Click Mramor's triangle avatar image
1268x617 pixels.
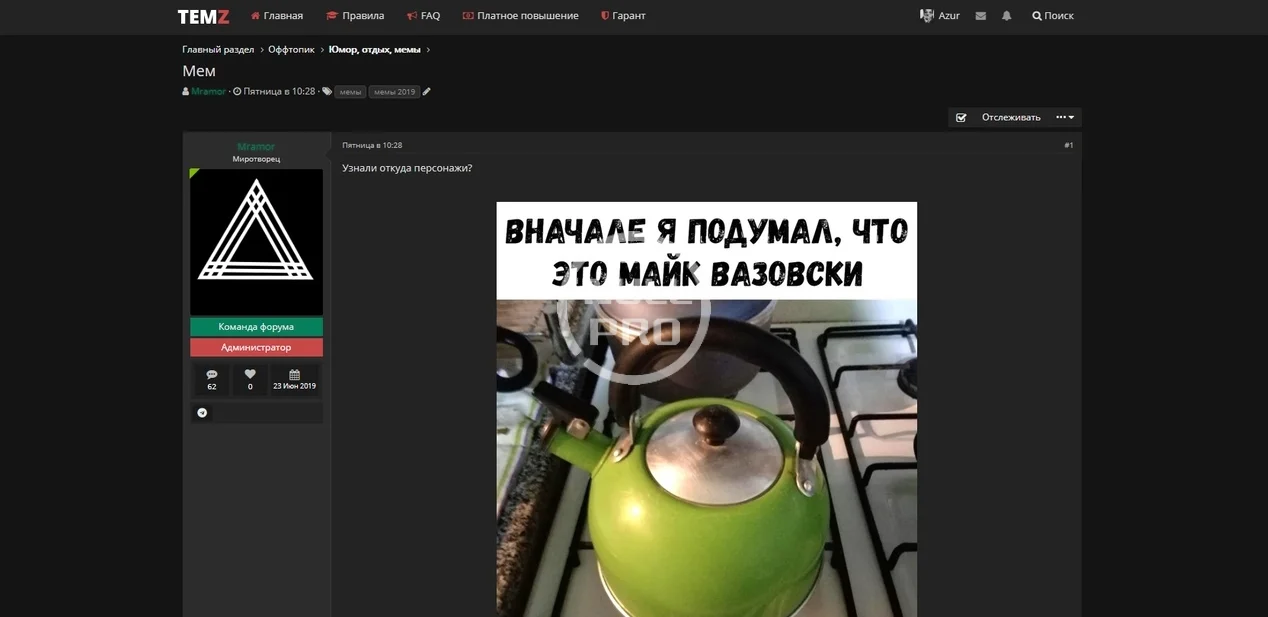(x=256, y=242)
